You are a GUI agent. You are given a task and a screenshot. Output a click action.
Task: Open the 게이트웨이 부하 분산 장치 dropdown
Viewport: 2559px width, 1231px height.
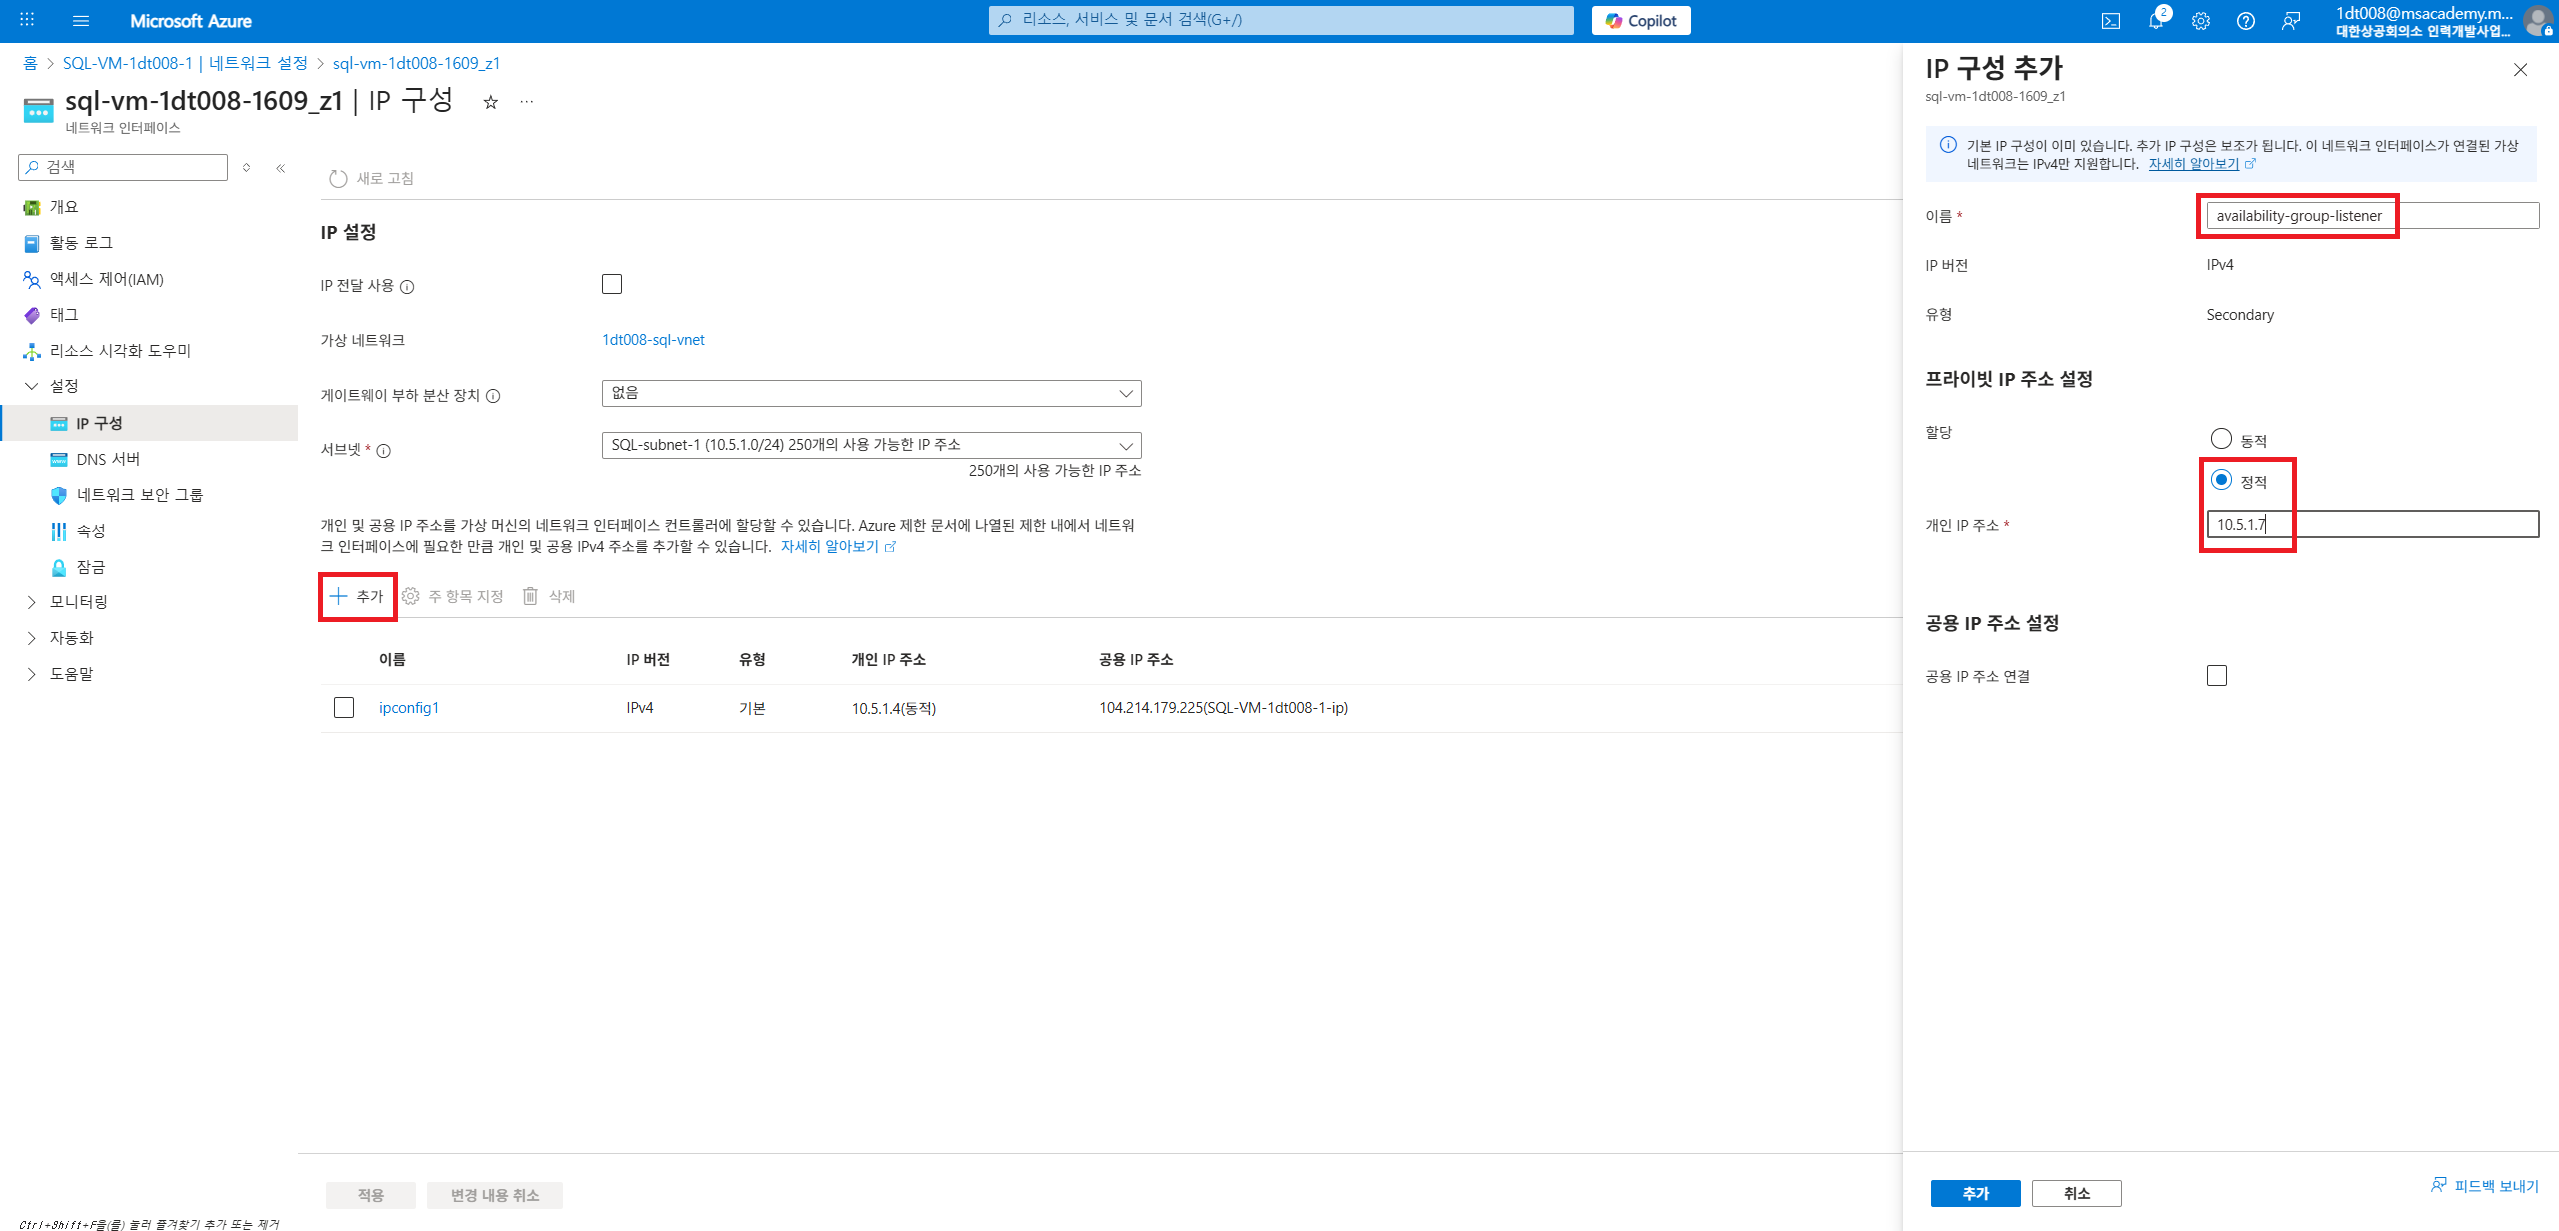coord(870,393)
